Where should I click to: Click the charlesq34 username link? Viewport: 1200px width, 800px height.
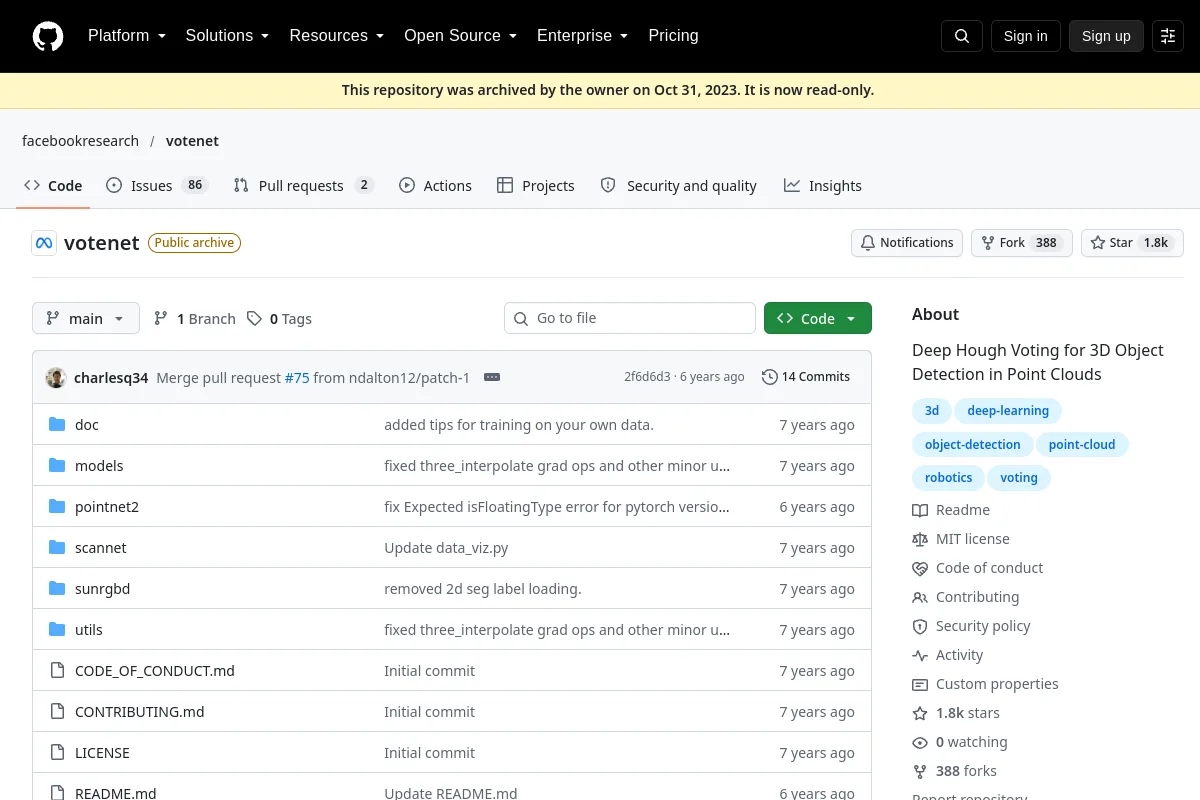click(x=111, y=378)
